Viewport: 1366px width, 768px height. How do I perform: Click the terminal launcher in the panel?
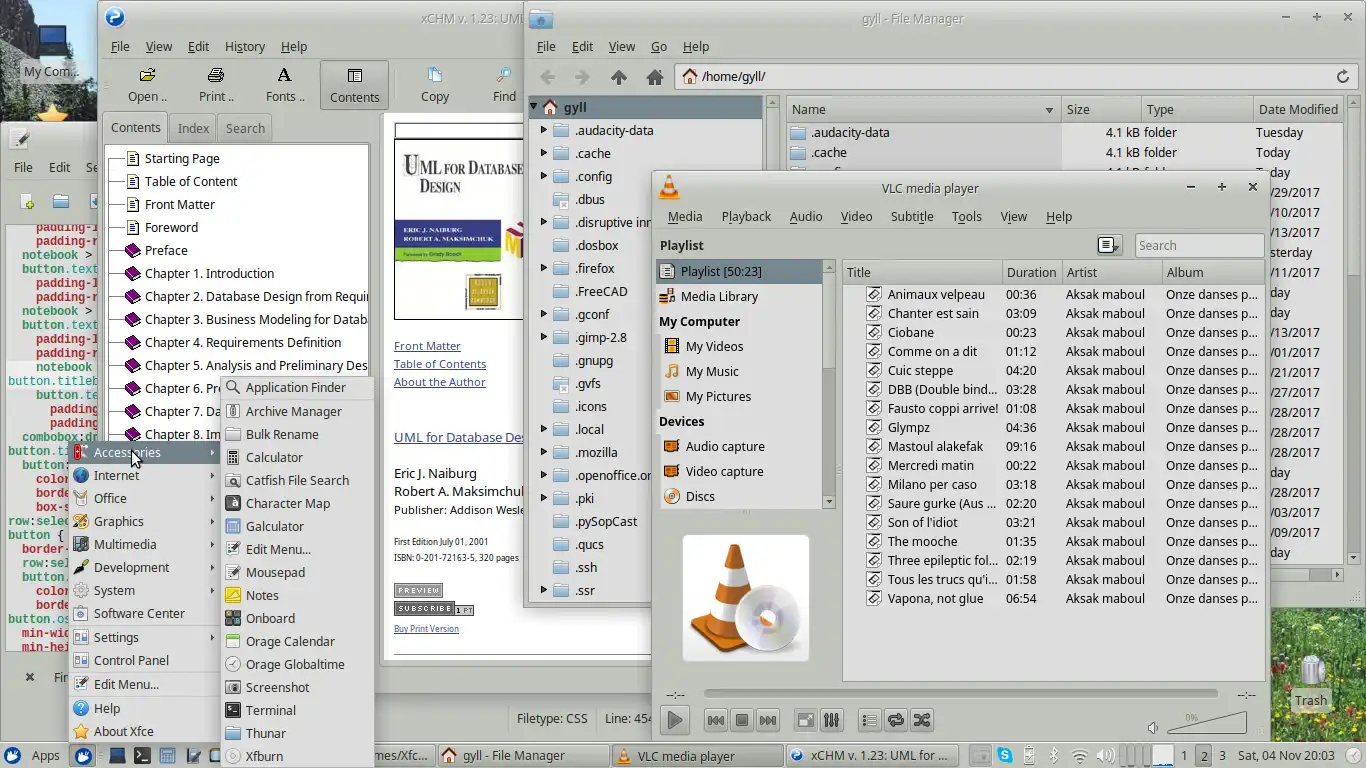[143, 756]
